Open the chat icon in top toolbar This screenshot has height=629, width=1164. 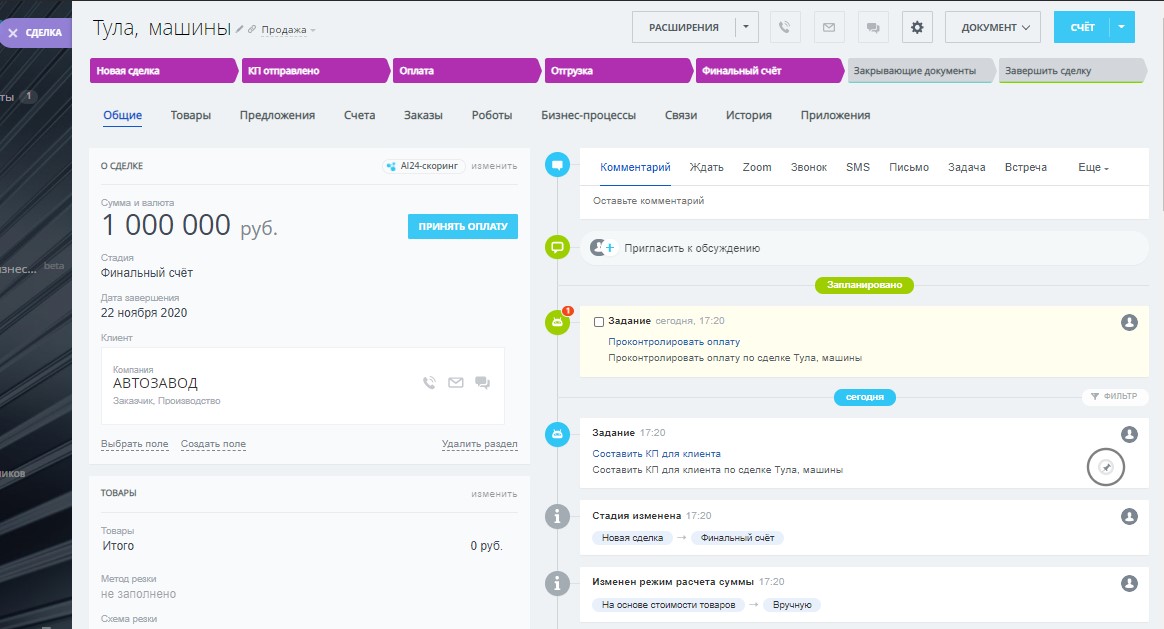pyautogui.click(x=873, y=27)
